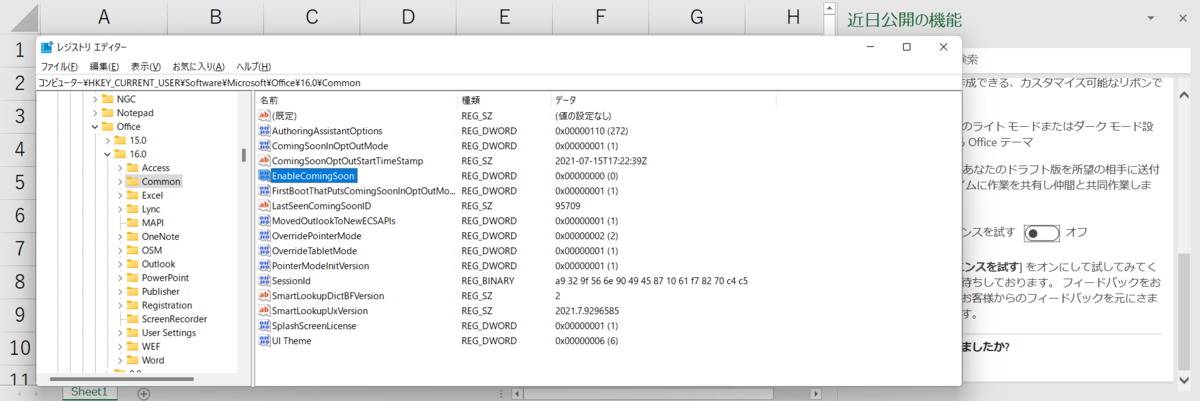Click the 種類 column header
Image resolution: width=1200 pixels, height=401 pixels.
pos(502,101)
